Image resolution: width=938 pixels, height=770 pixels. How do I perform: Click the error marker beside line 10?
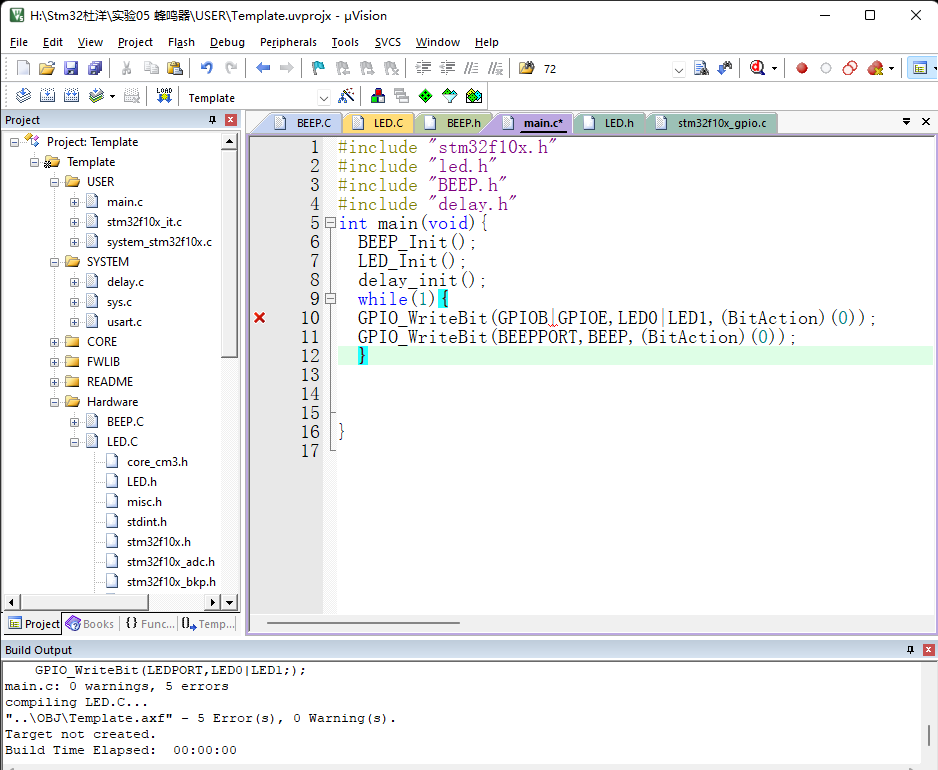pos(259,318)
